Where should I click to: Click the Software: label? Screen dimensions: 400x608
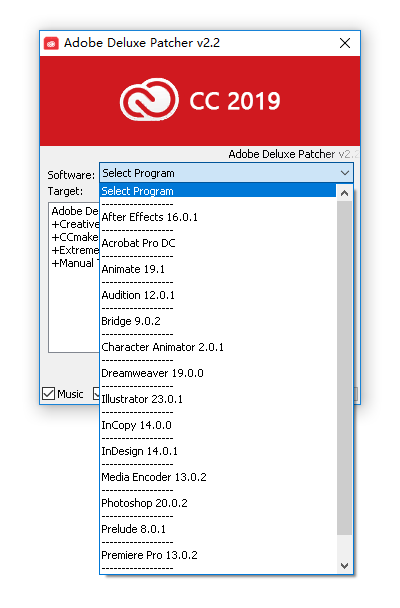[71, 175]
